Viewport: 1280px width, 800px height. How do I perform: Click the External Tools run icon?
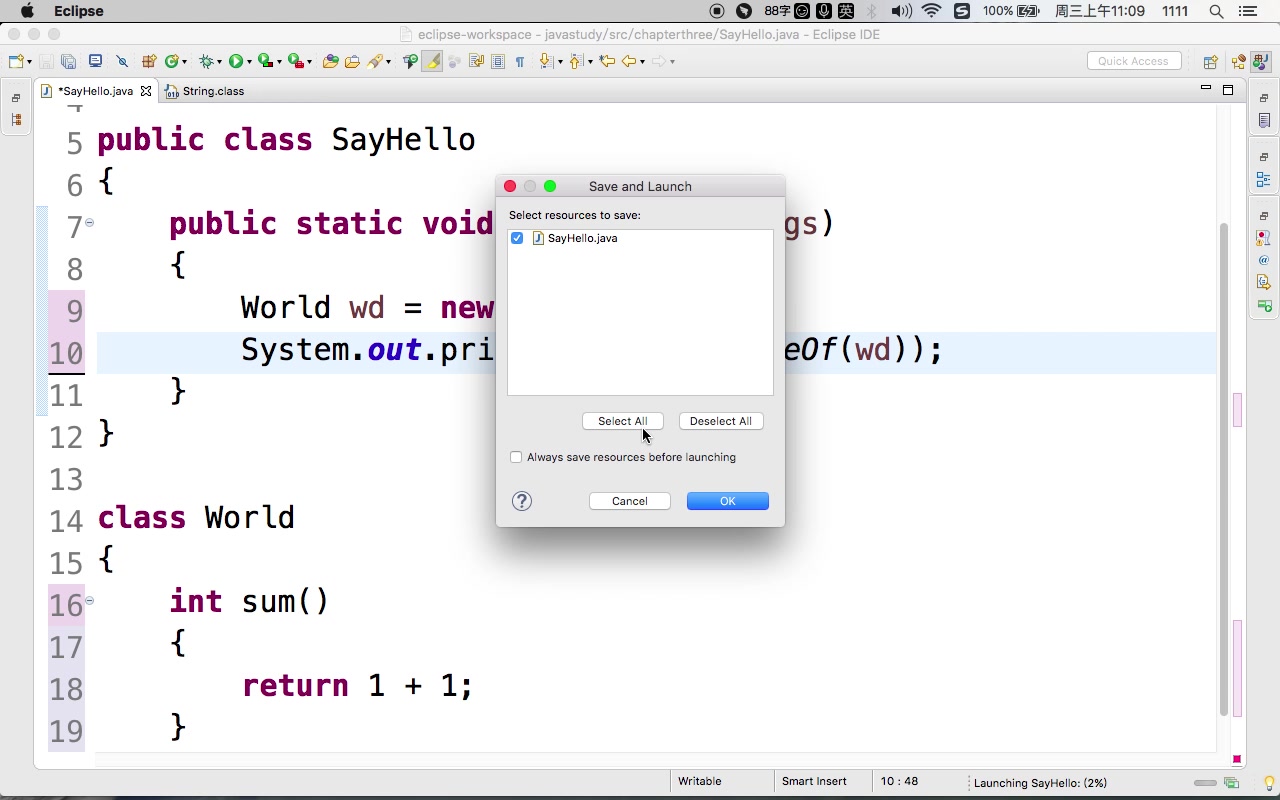coord(295,61)
